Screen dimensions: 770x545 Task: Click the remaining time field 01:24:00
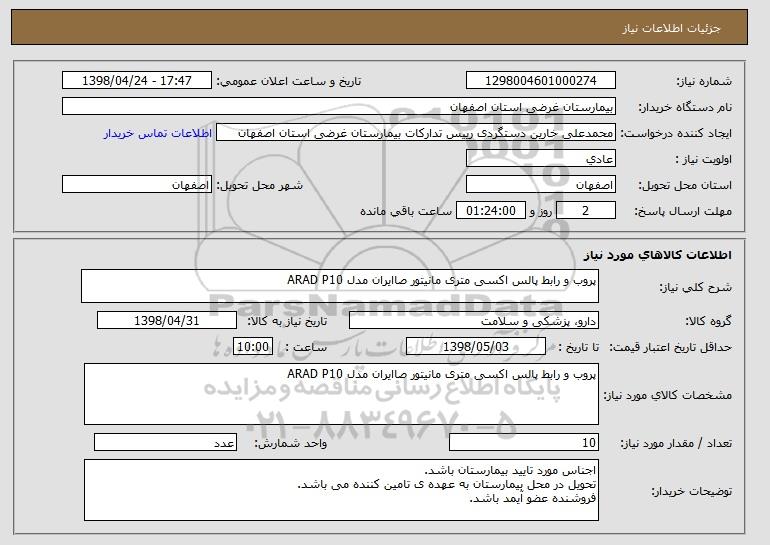point(491,211)
